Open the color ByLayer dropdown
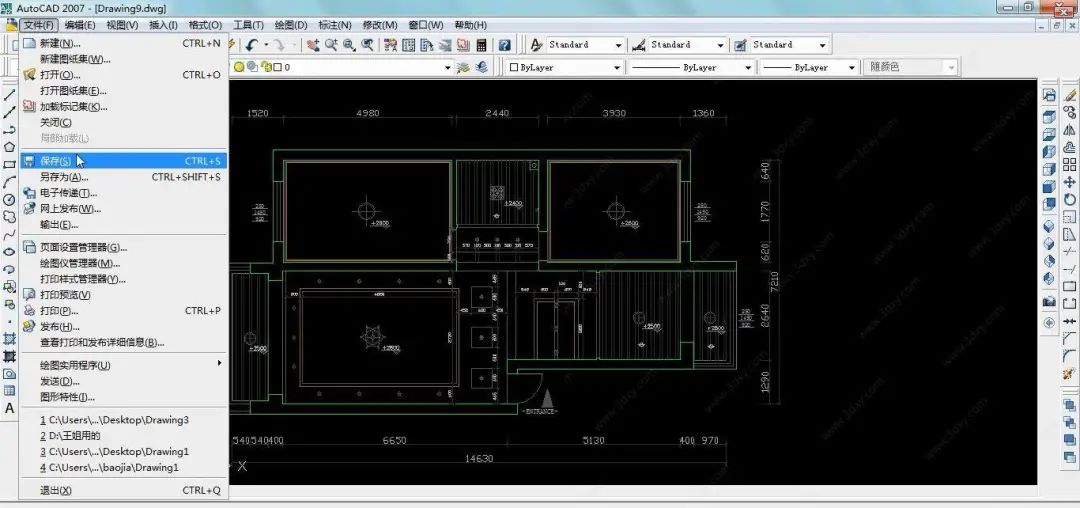1080x508 pixels. pos(616,67)
